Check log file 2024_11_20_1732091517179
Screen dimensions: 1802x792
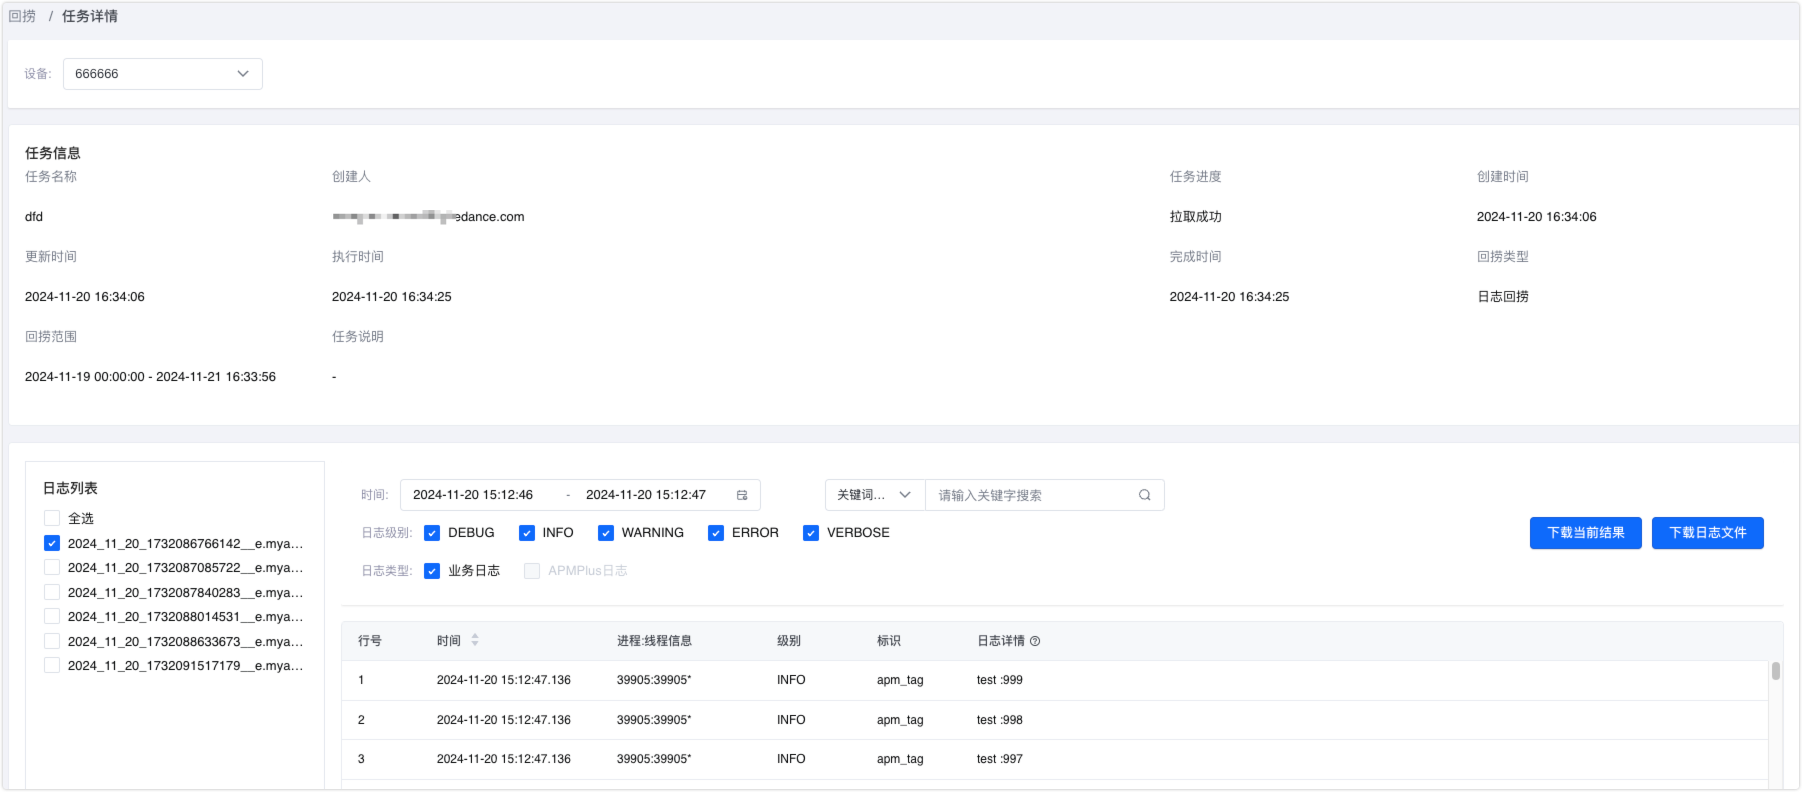coord(52,665)
